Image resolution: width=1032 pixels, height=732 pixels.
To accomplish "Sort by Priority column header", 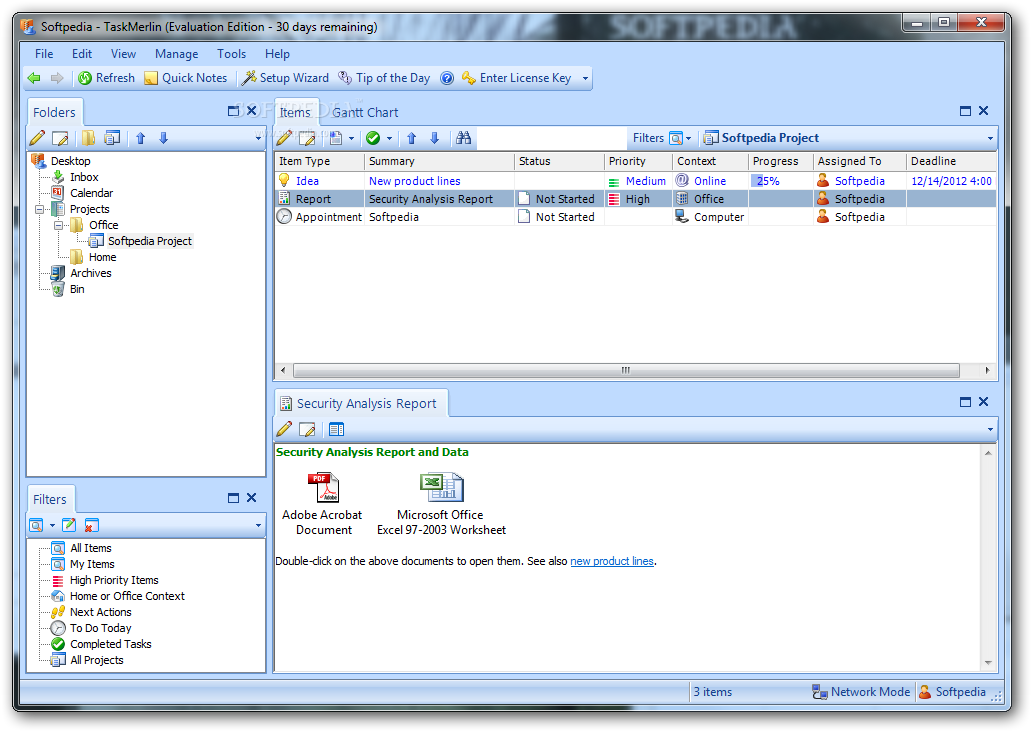I will coord(638,161).
